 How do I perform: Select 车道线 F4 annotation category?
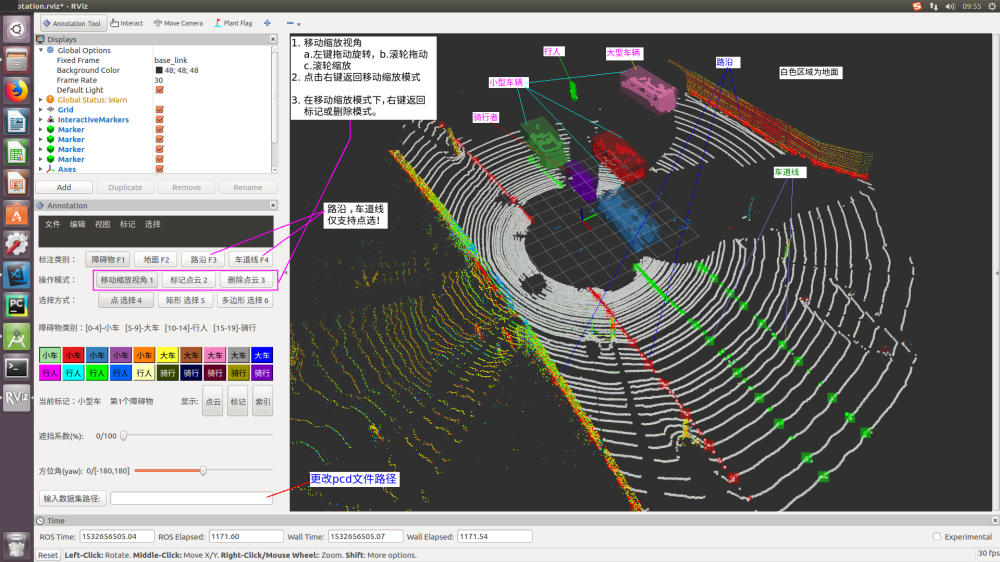tap(251, 260)
